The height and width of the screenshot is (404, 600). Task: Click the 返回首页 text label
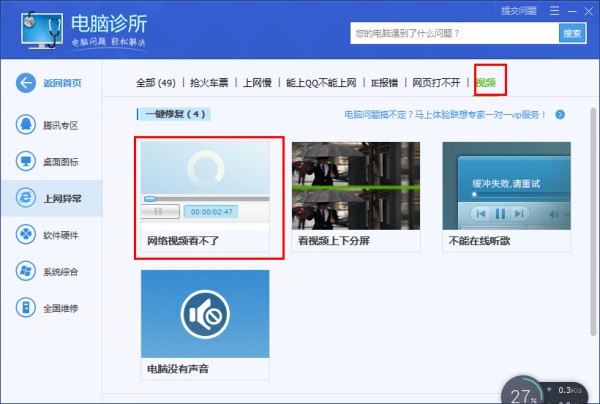click(62, 83)
